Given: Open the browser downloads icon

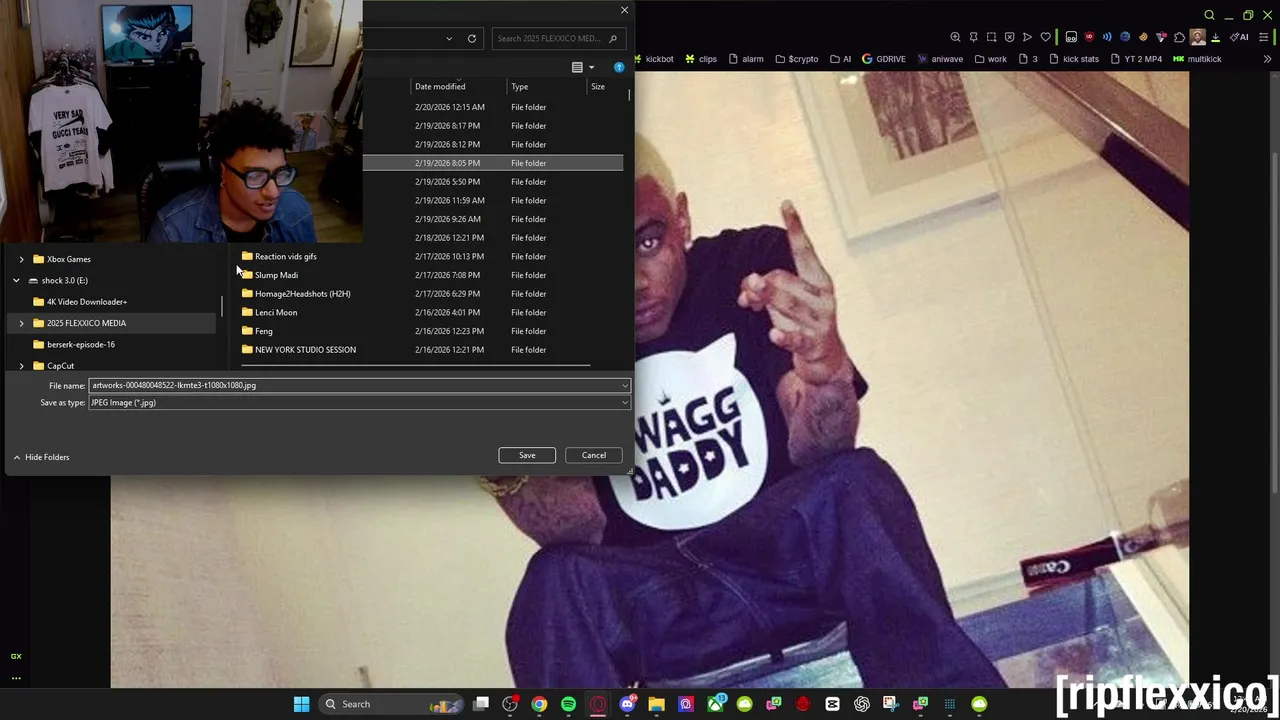Looking at the screenshot, I should pyautogui.click(x=1215, y=37).
